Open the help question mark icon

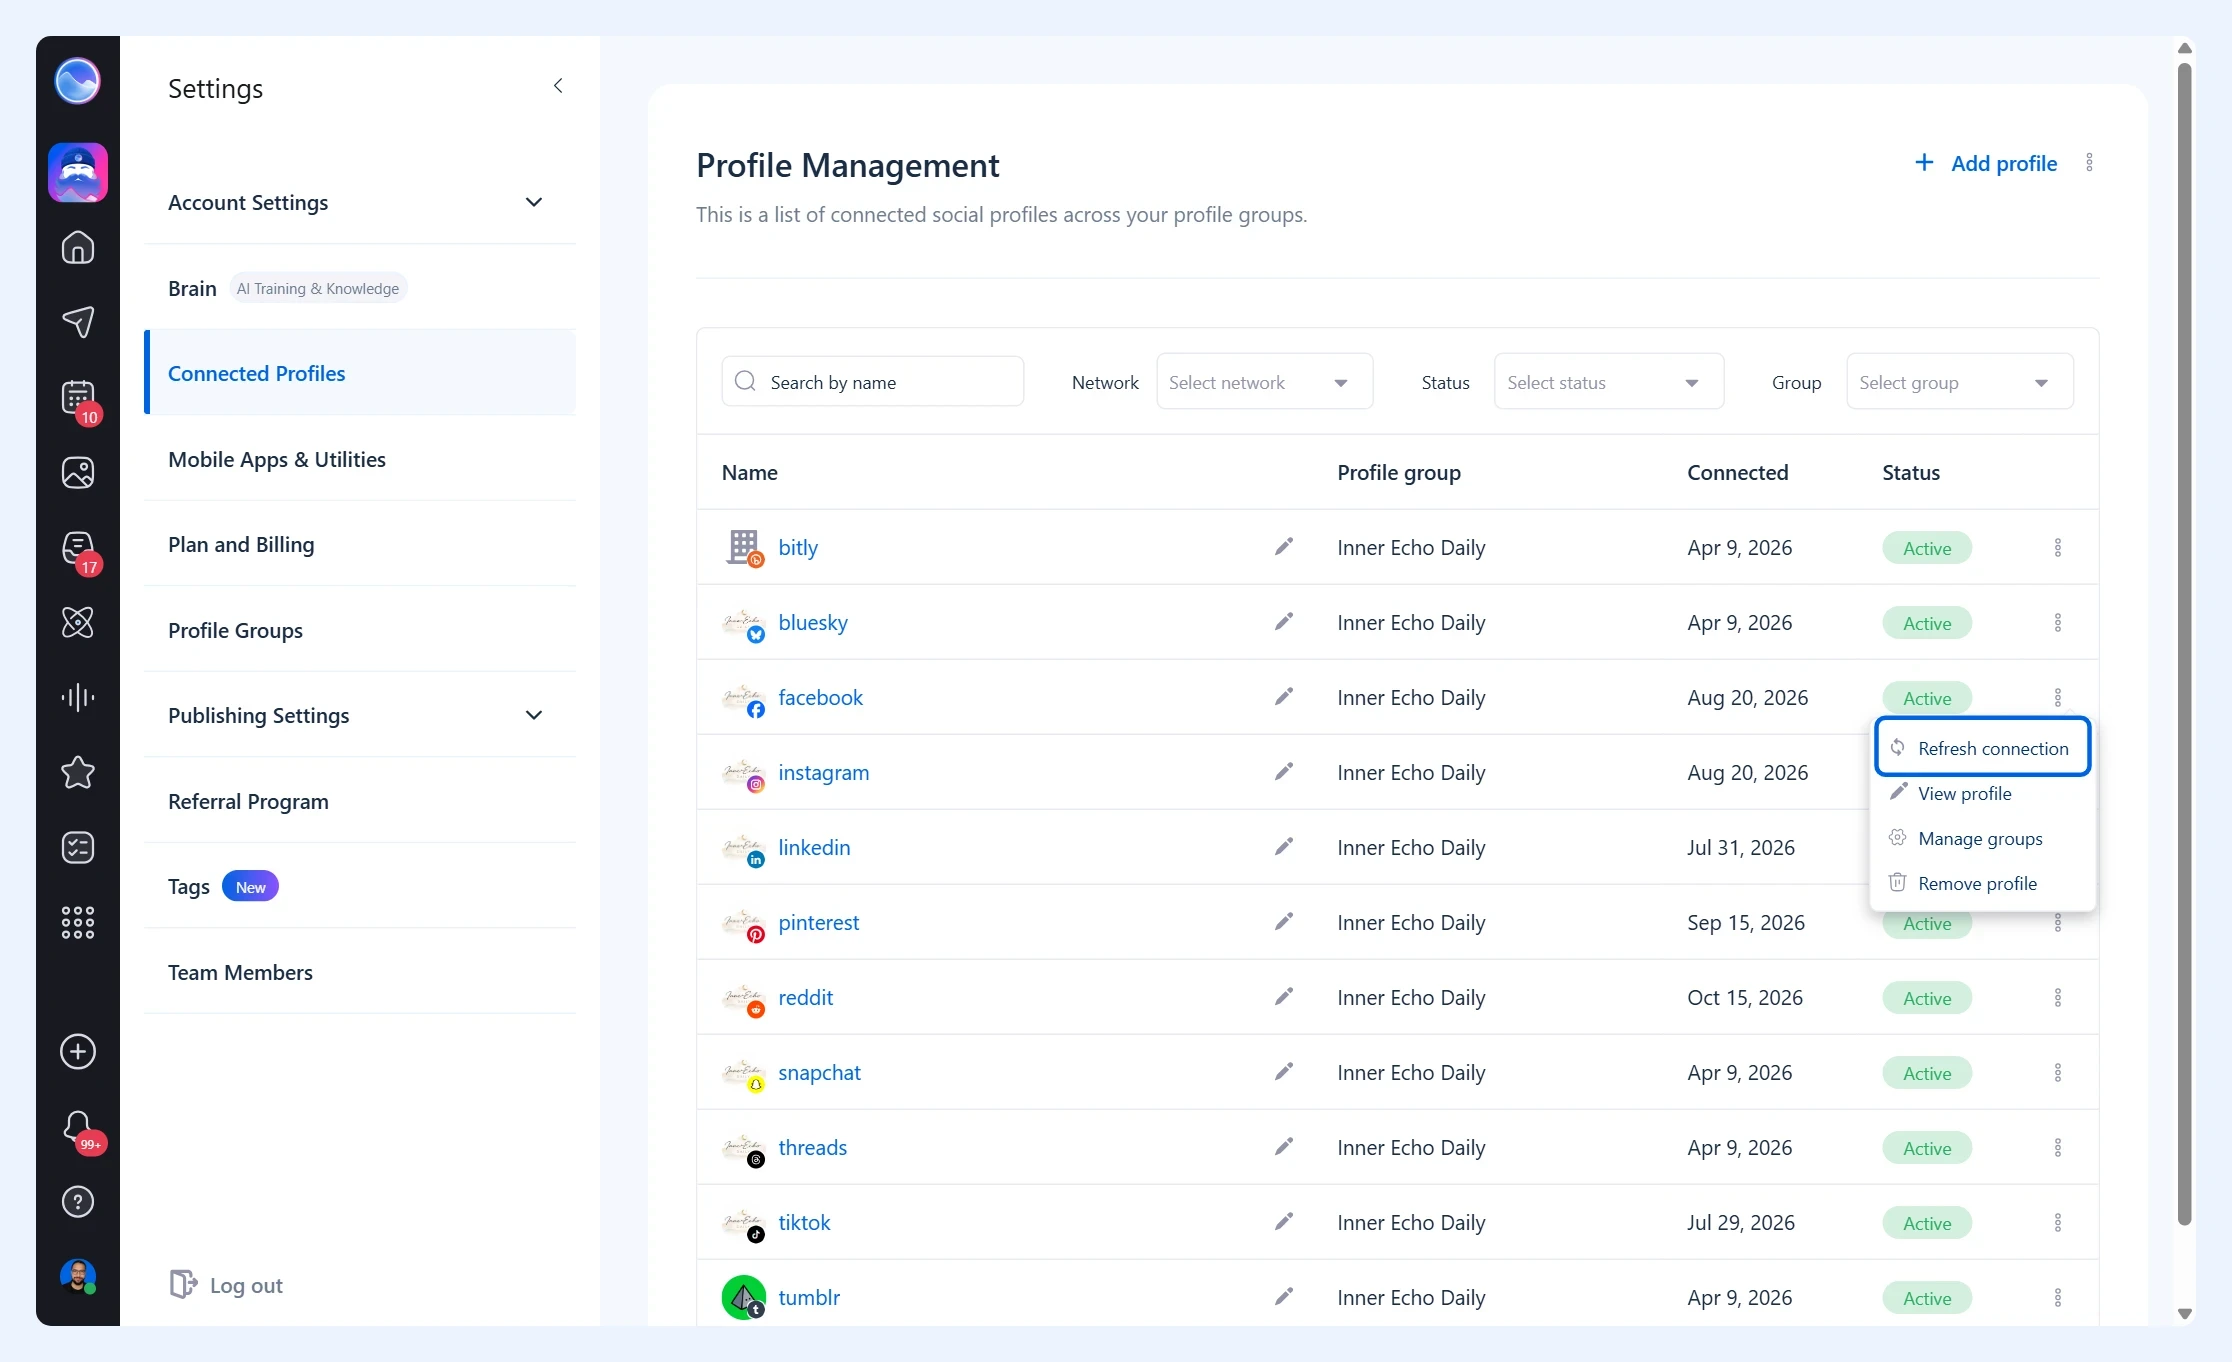pyautogui.click(x=78, y=1202)
